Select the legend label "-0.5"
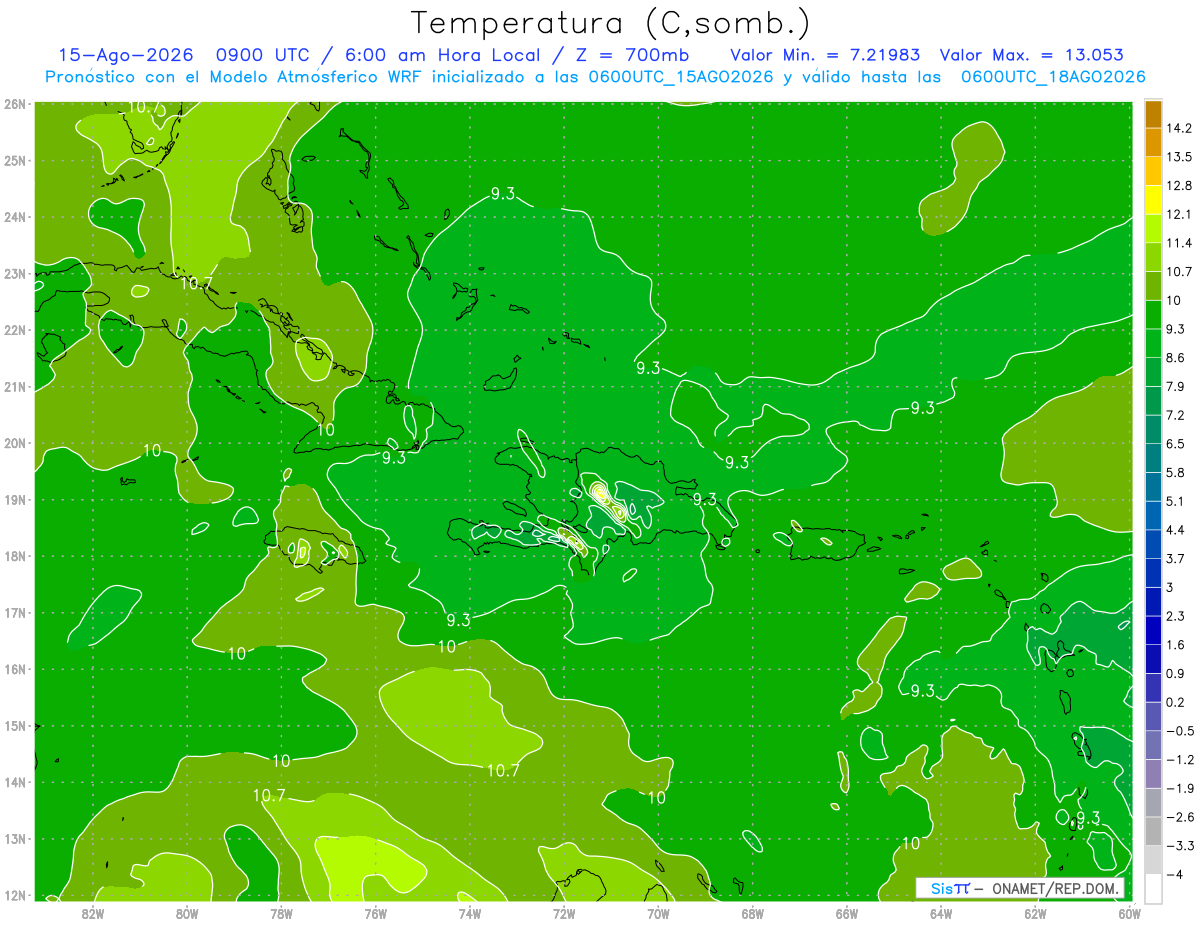The height and width of the screenshot is (927, 1200). coord(1179,730)
